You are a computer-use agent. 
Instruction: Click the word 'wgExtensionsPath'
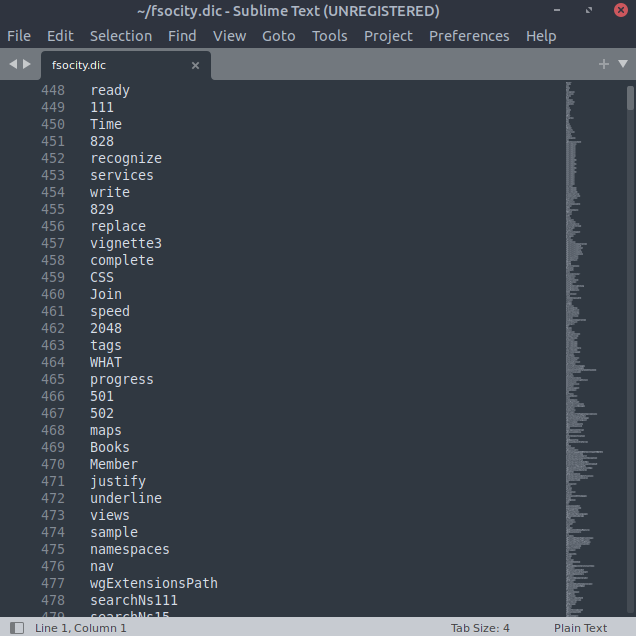[x=154, y=584]
